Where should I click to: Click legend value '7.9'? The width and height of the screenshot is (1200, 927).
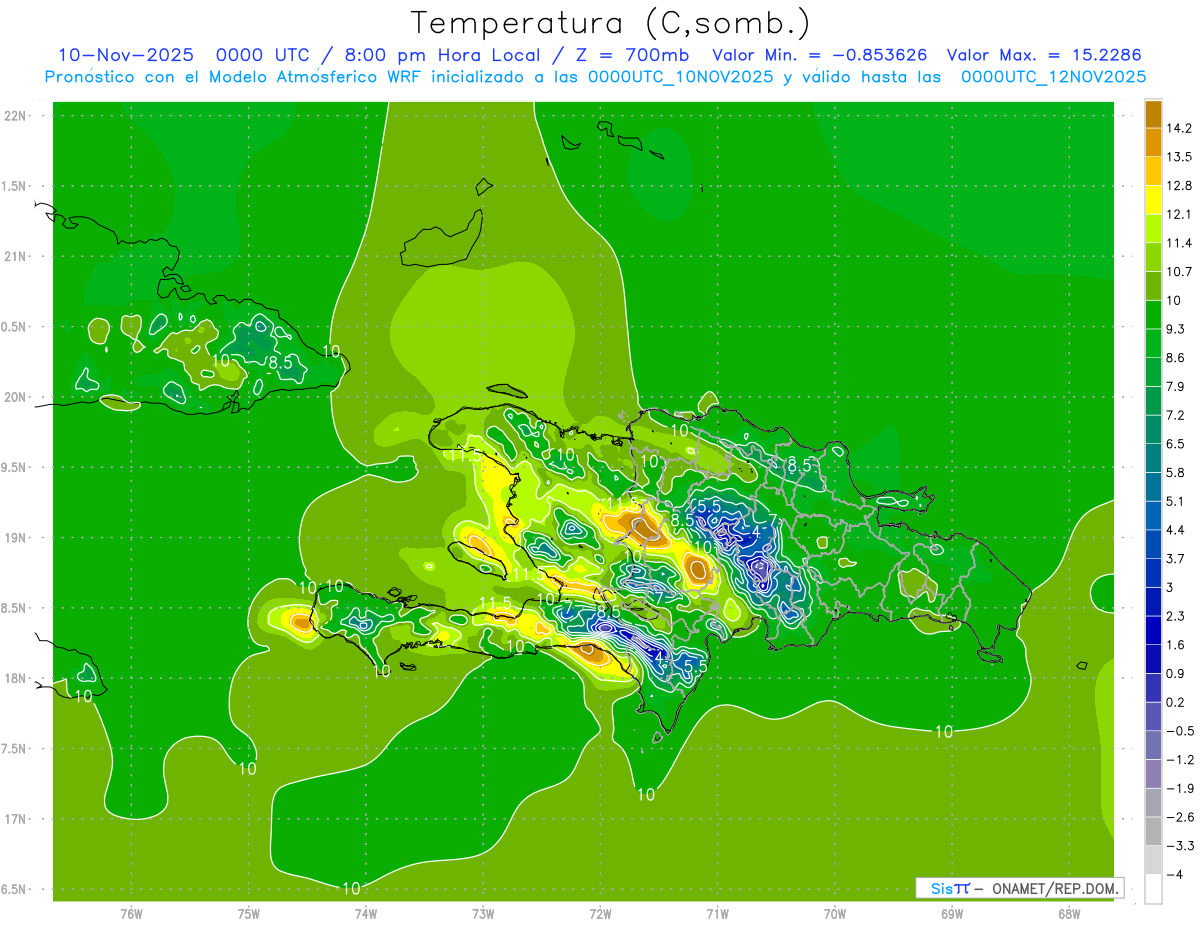click(1175, 387)
